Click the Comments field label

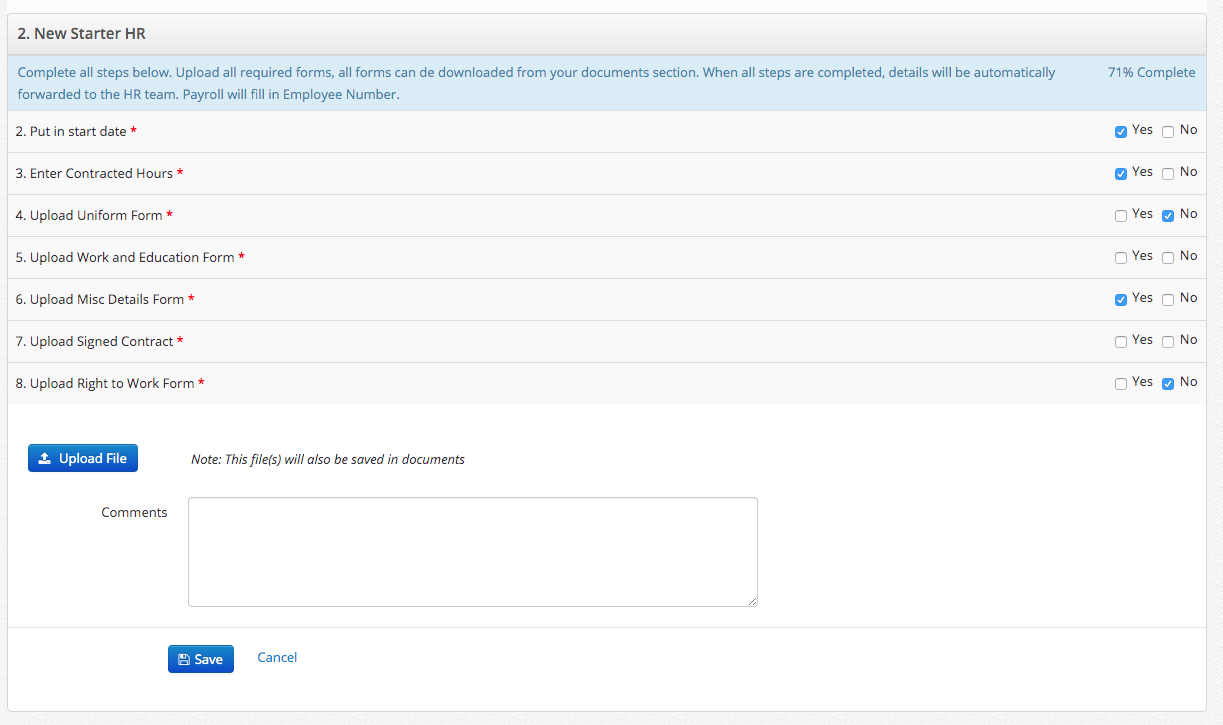coord(134,512)
